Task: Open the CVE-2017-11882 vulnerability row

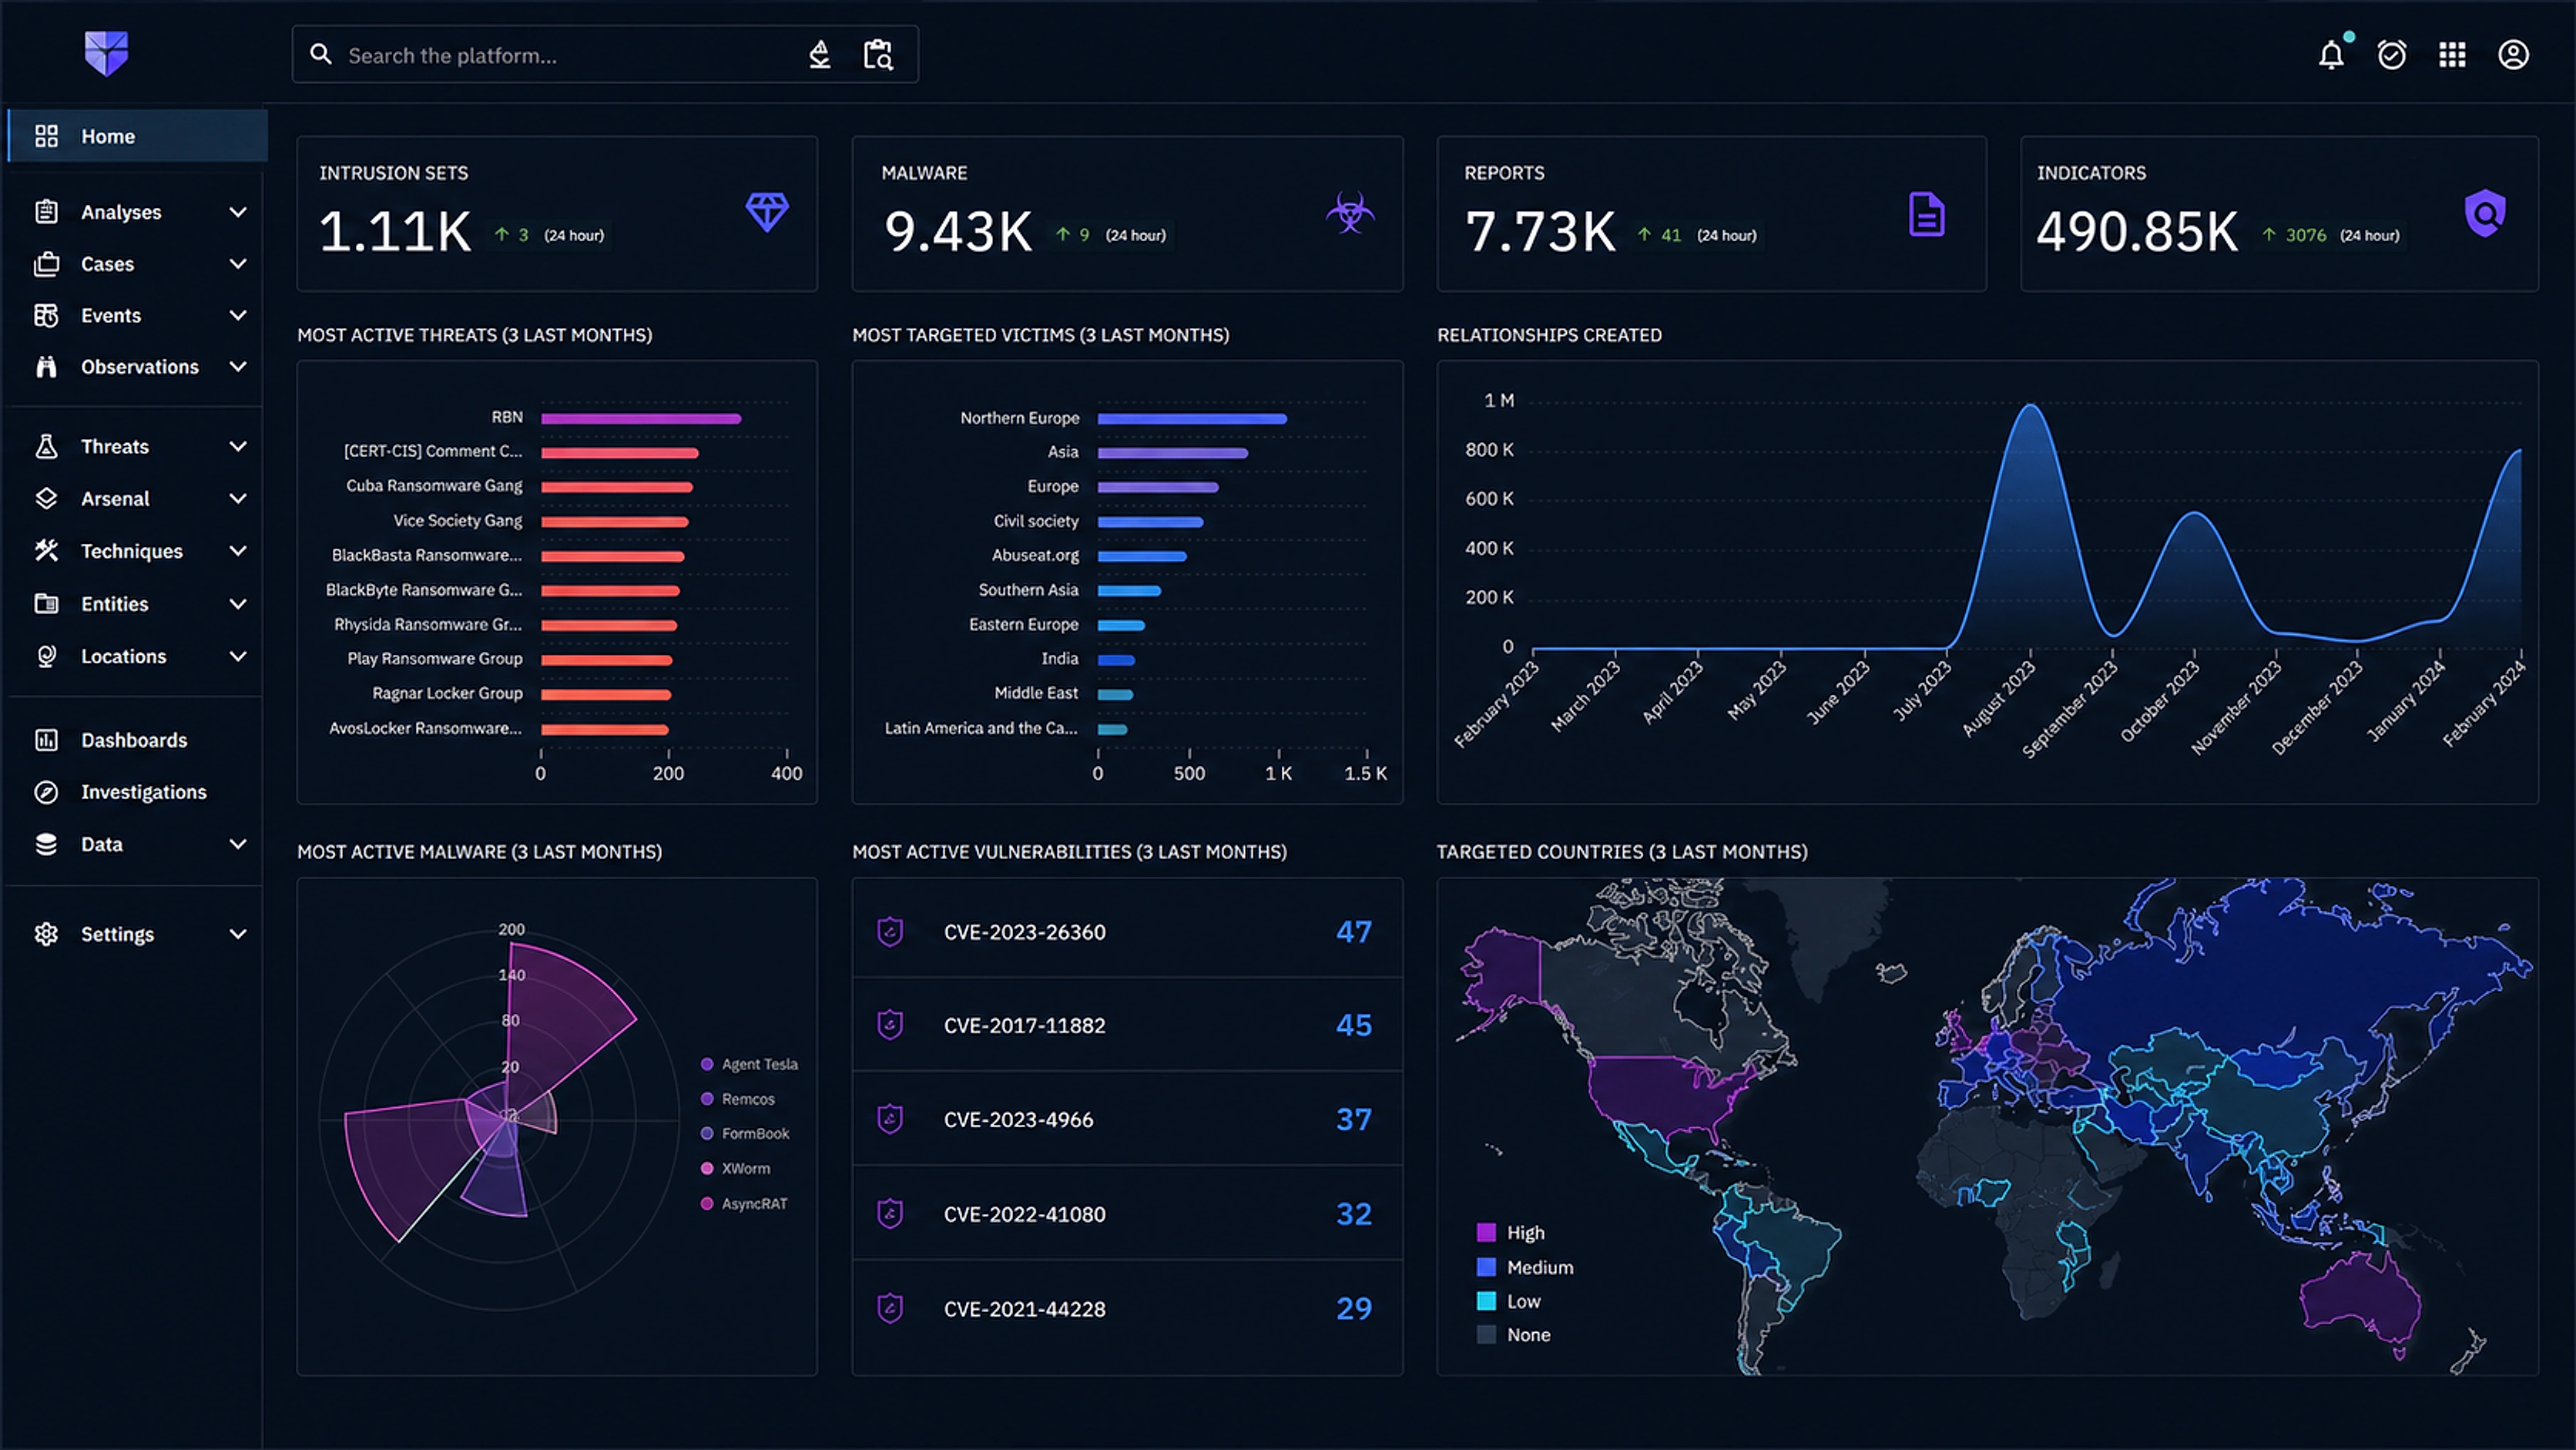Action: [1127, 1025]
